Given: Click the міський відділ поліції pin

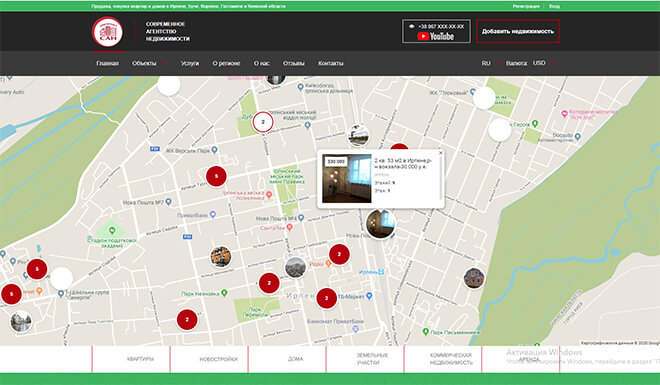Looking at the screenshot, I should tap(308, 125).
